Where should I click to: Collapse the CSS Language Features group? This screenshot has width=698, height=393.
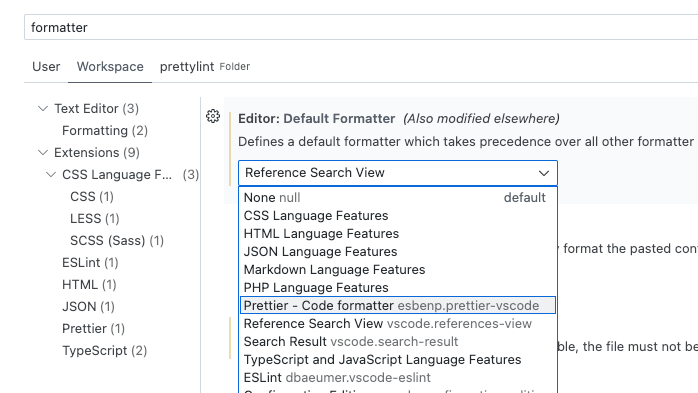[51, 174]
